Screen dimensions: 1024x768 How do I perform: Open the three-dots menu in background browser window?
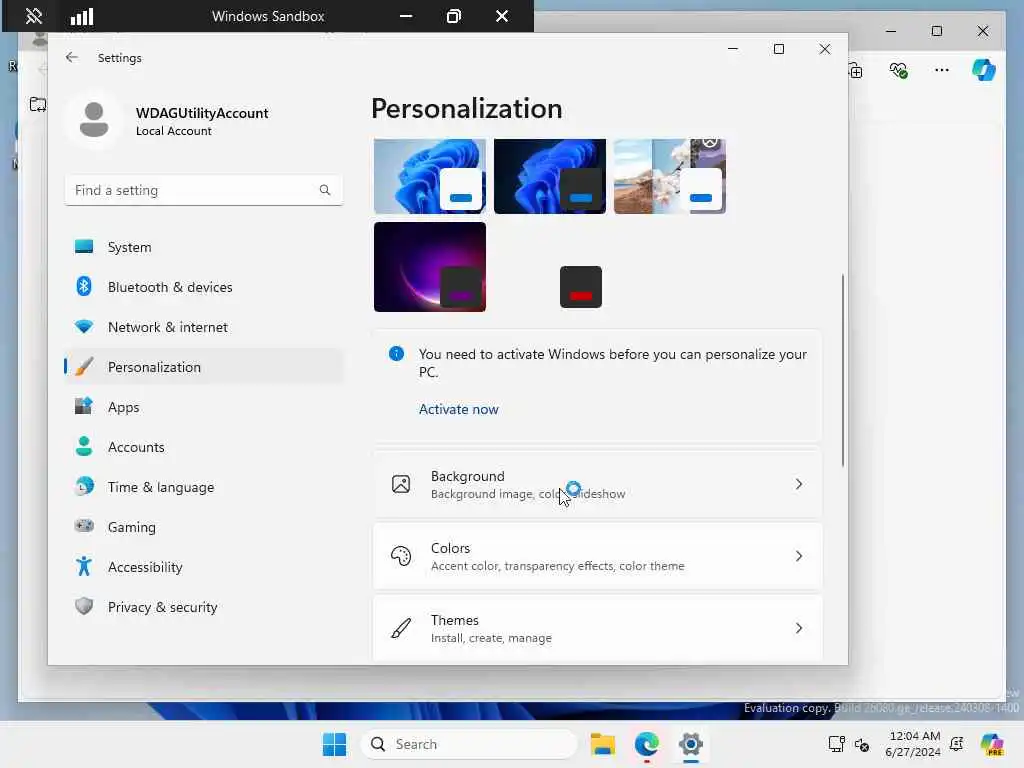pyautogui.click(x=942, y=70)
